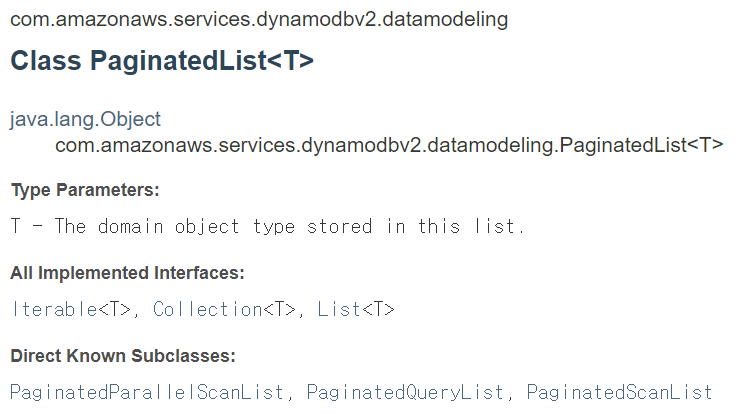Click the <T> generic after Collection

click(279, 309)
